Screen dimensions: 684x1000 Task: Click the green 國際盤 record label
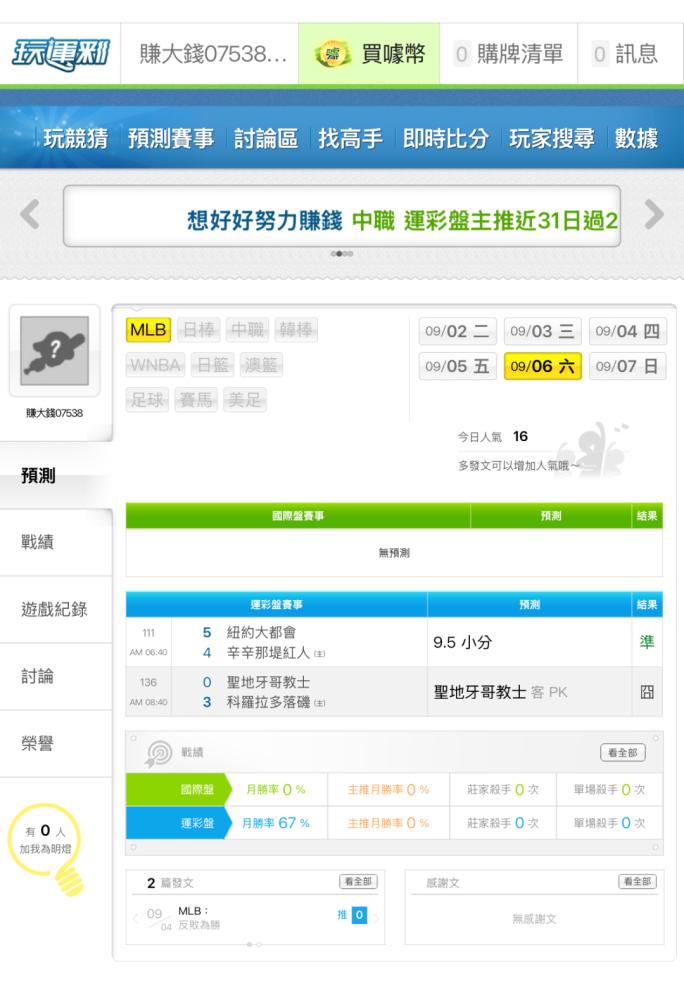(177, 790)
